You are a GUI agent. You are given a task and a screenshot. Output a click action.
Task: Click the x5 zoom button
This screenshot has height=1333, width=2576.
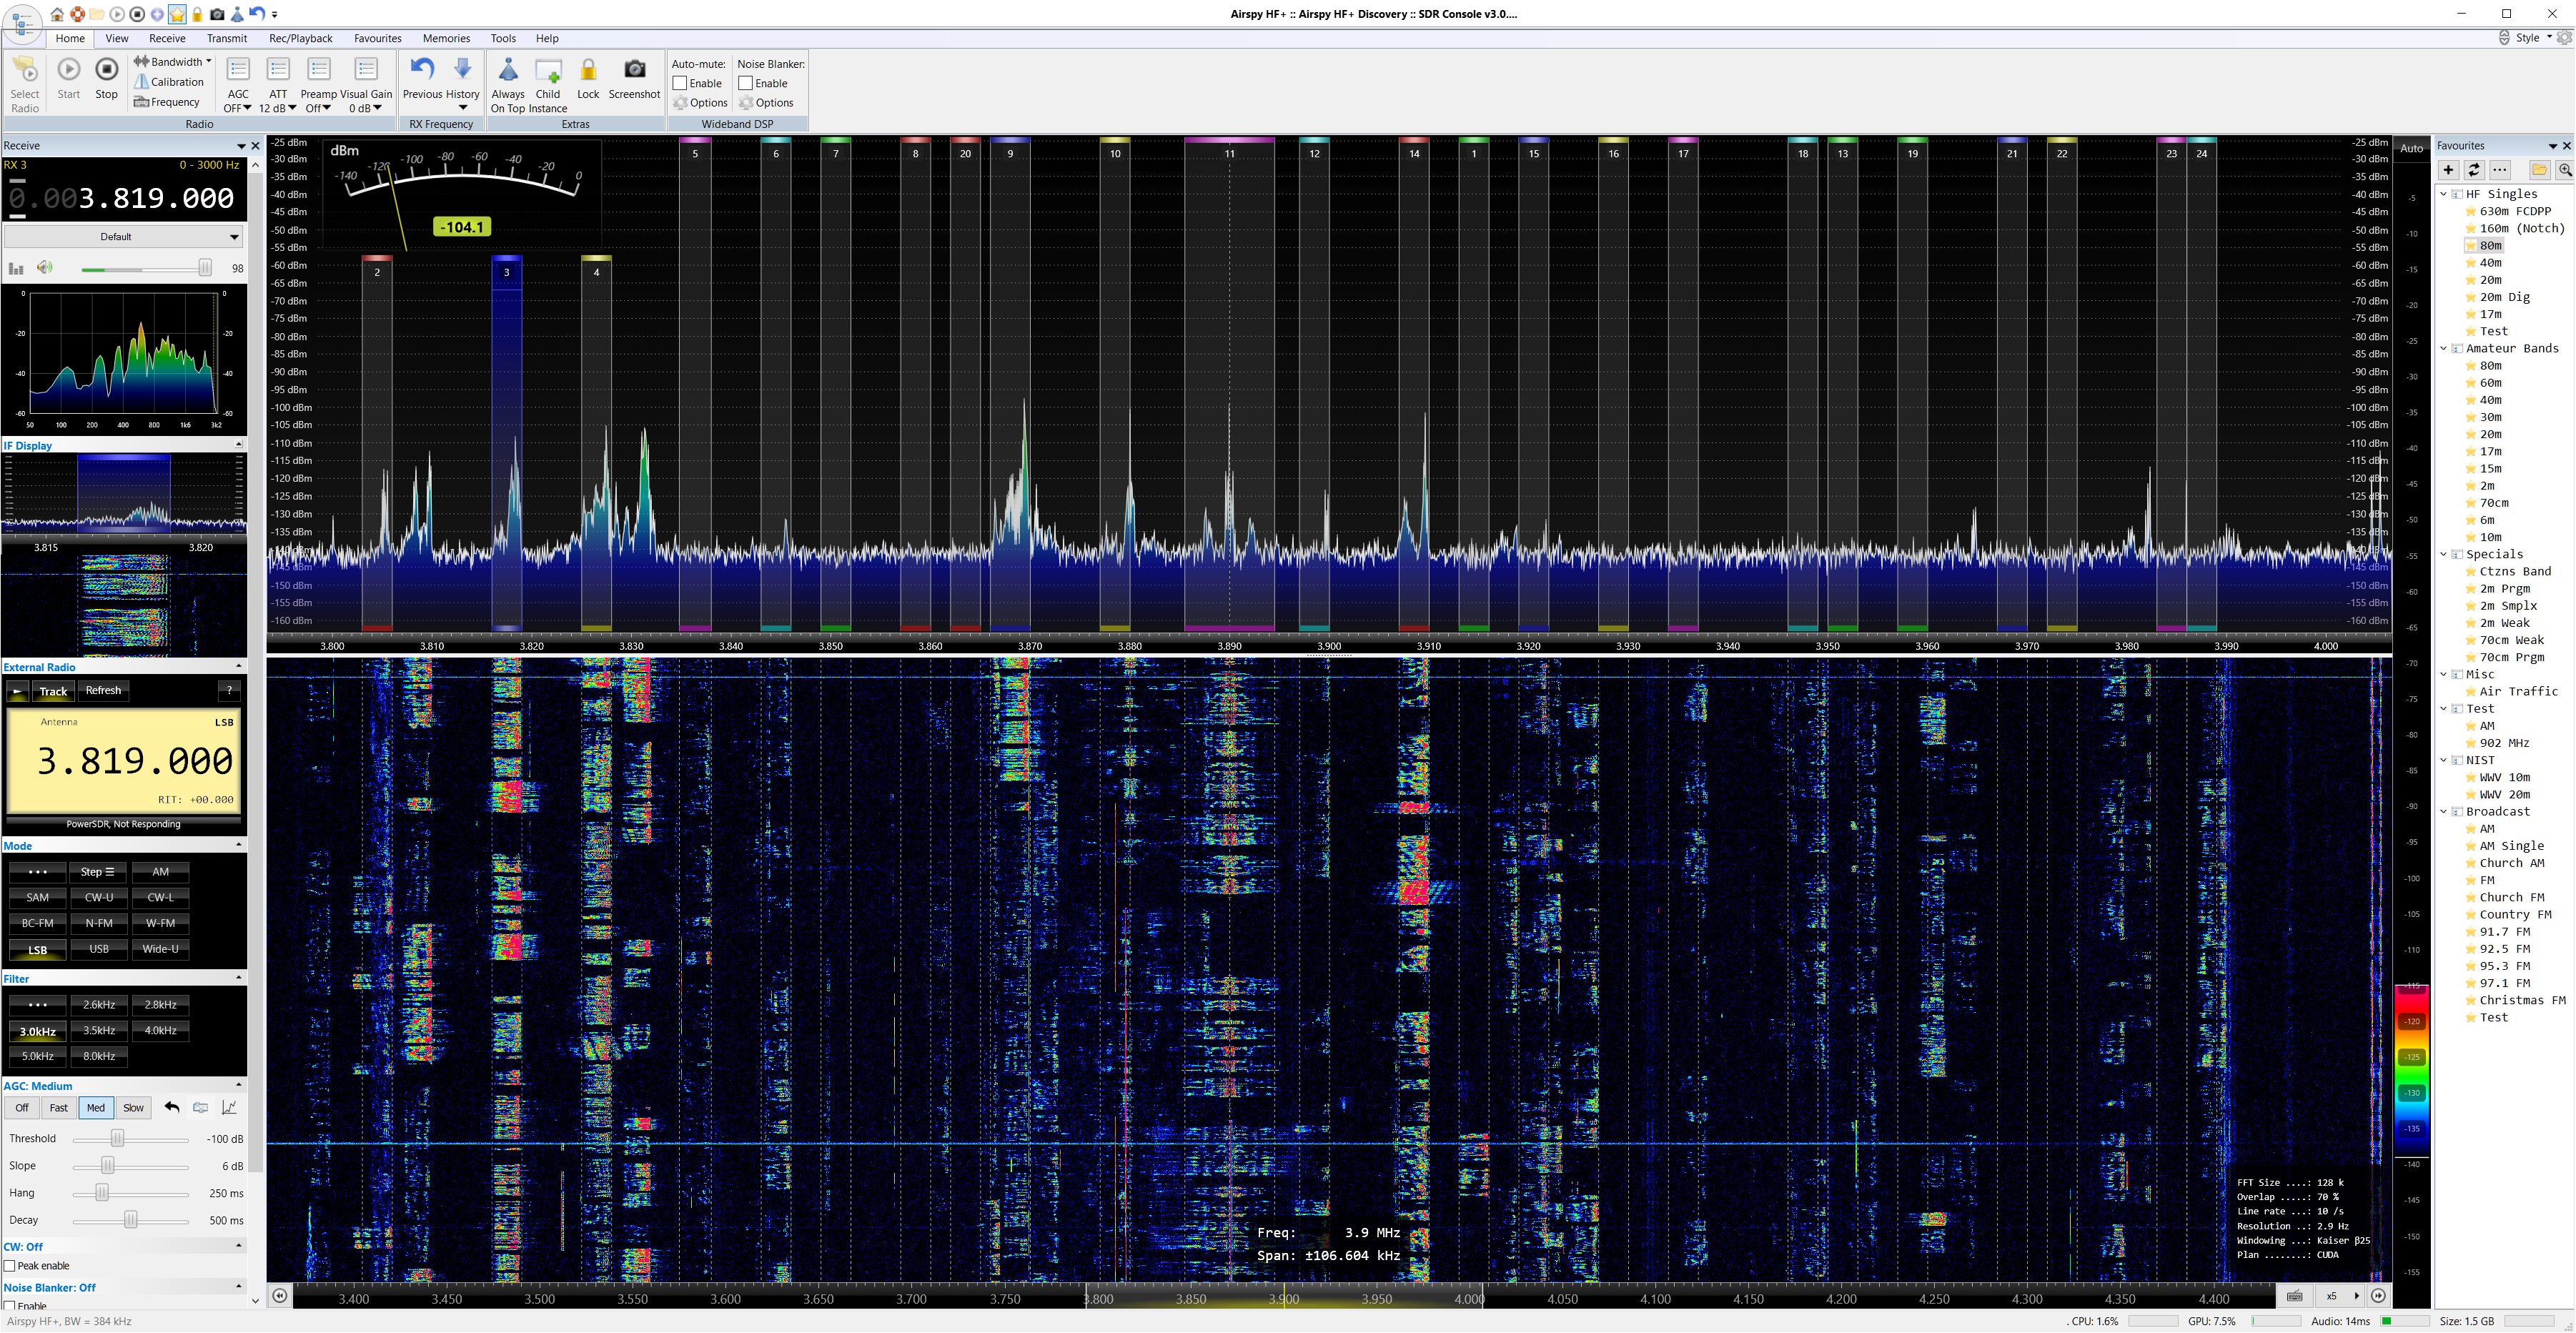pos(2332,1296)
